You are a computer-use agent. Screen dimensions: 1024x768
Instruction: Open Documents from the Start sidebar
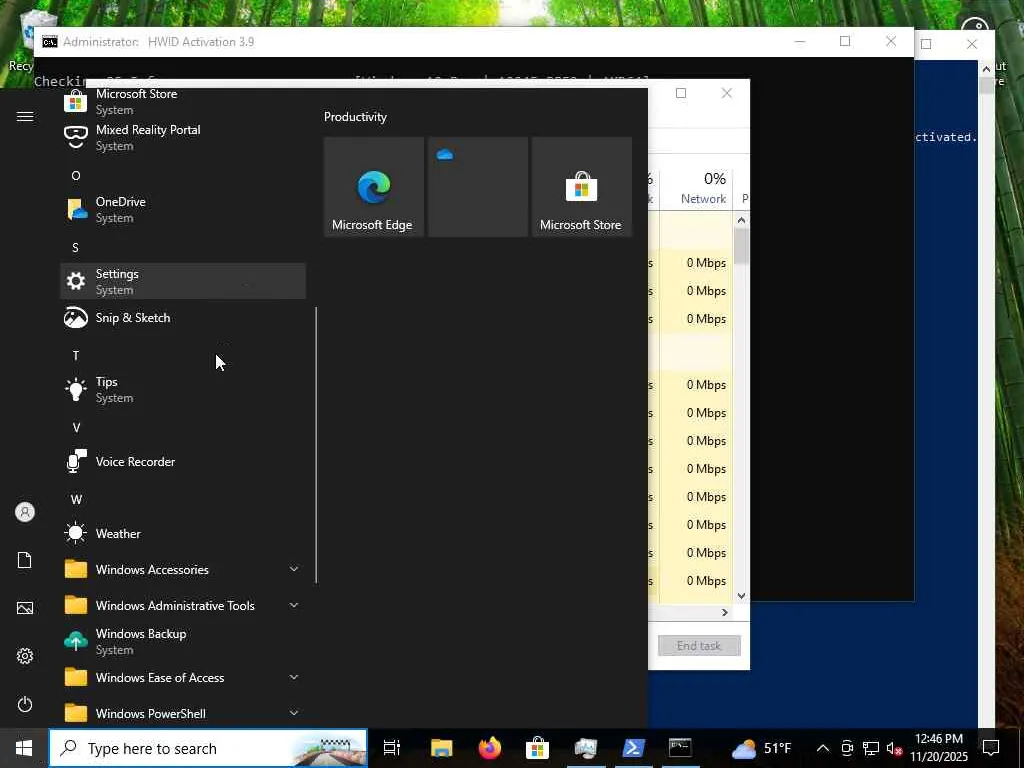25,560
